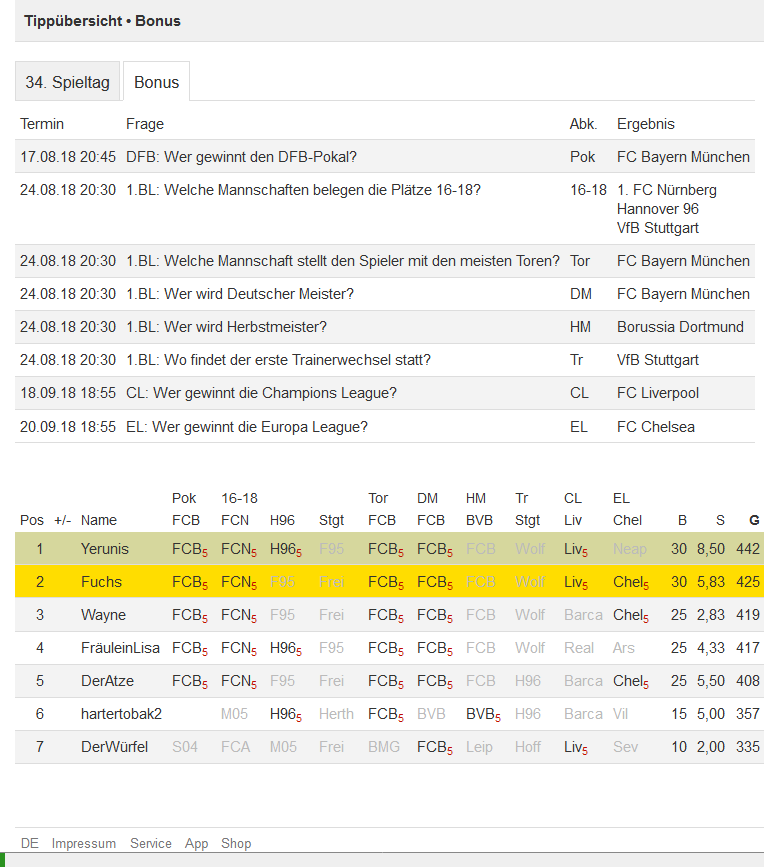This screenshot has width=764, height=867.
Task: Click the Pos column header in ranking
Action: click(32, 520)
